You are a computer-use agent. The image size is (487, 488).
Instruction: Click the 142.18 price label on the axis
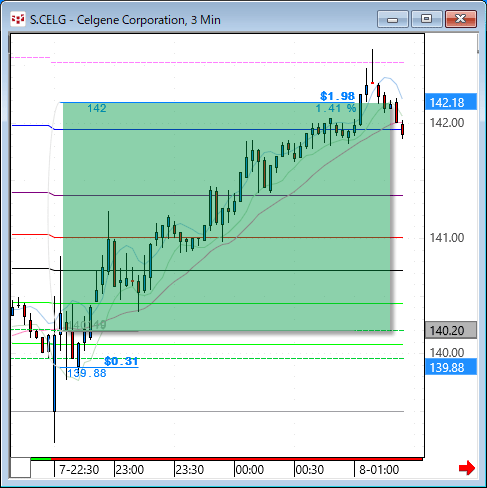click(451, 102)
